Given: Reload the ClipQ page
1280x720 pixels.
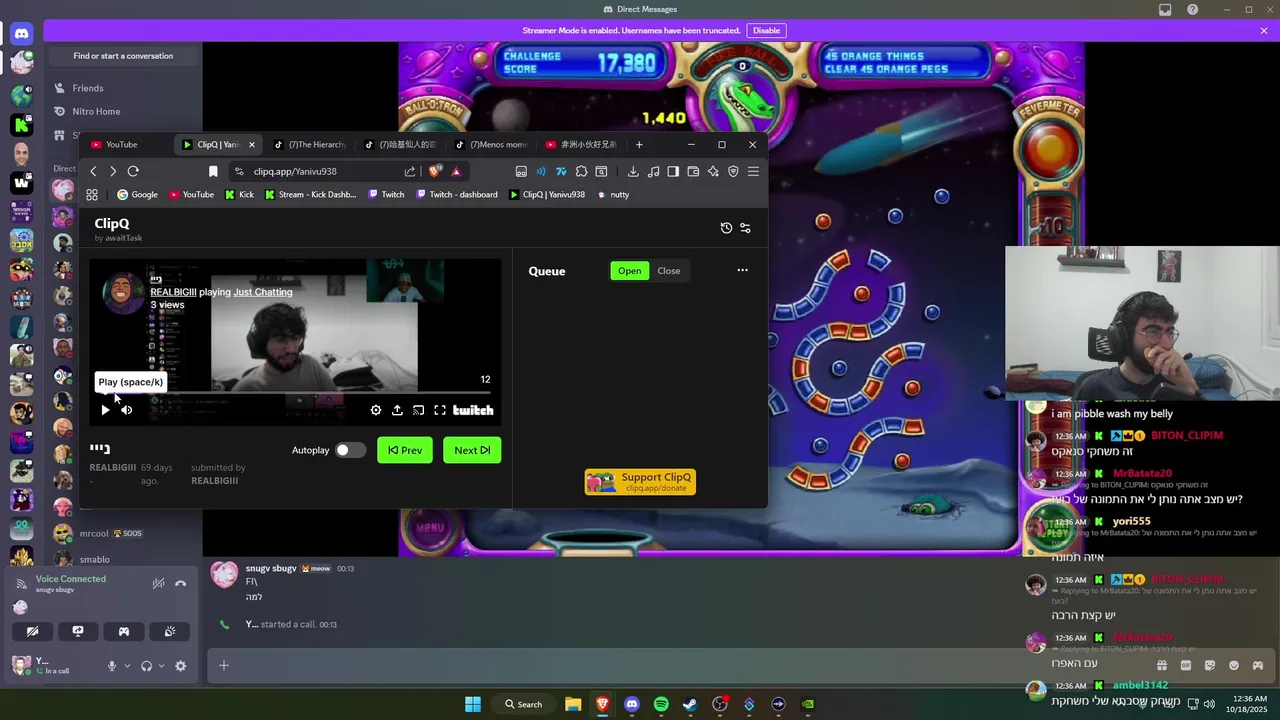Looking at the screenshot, I should click(x=133, y=171).
